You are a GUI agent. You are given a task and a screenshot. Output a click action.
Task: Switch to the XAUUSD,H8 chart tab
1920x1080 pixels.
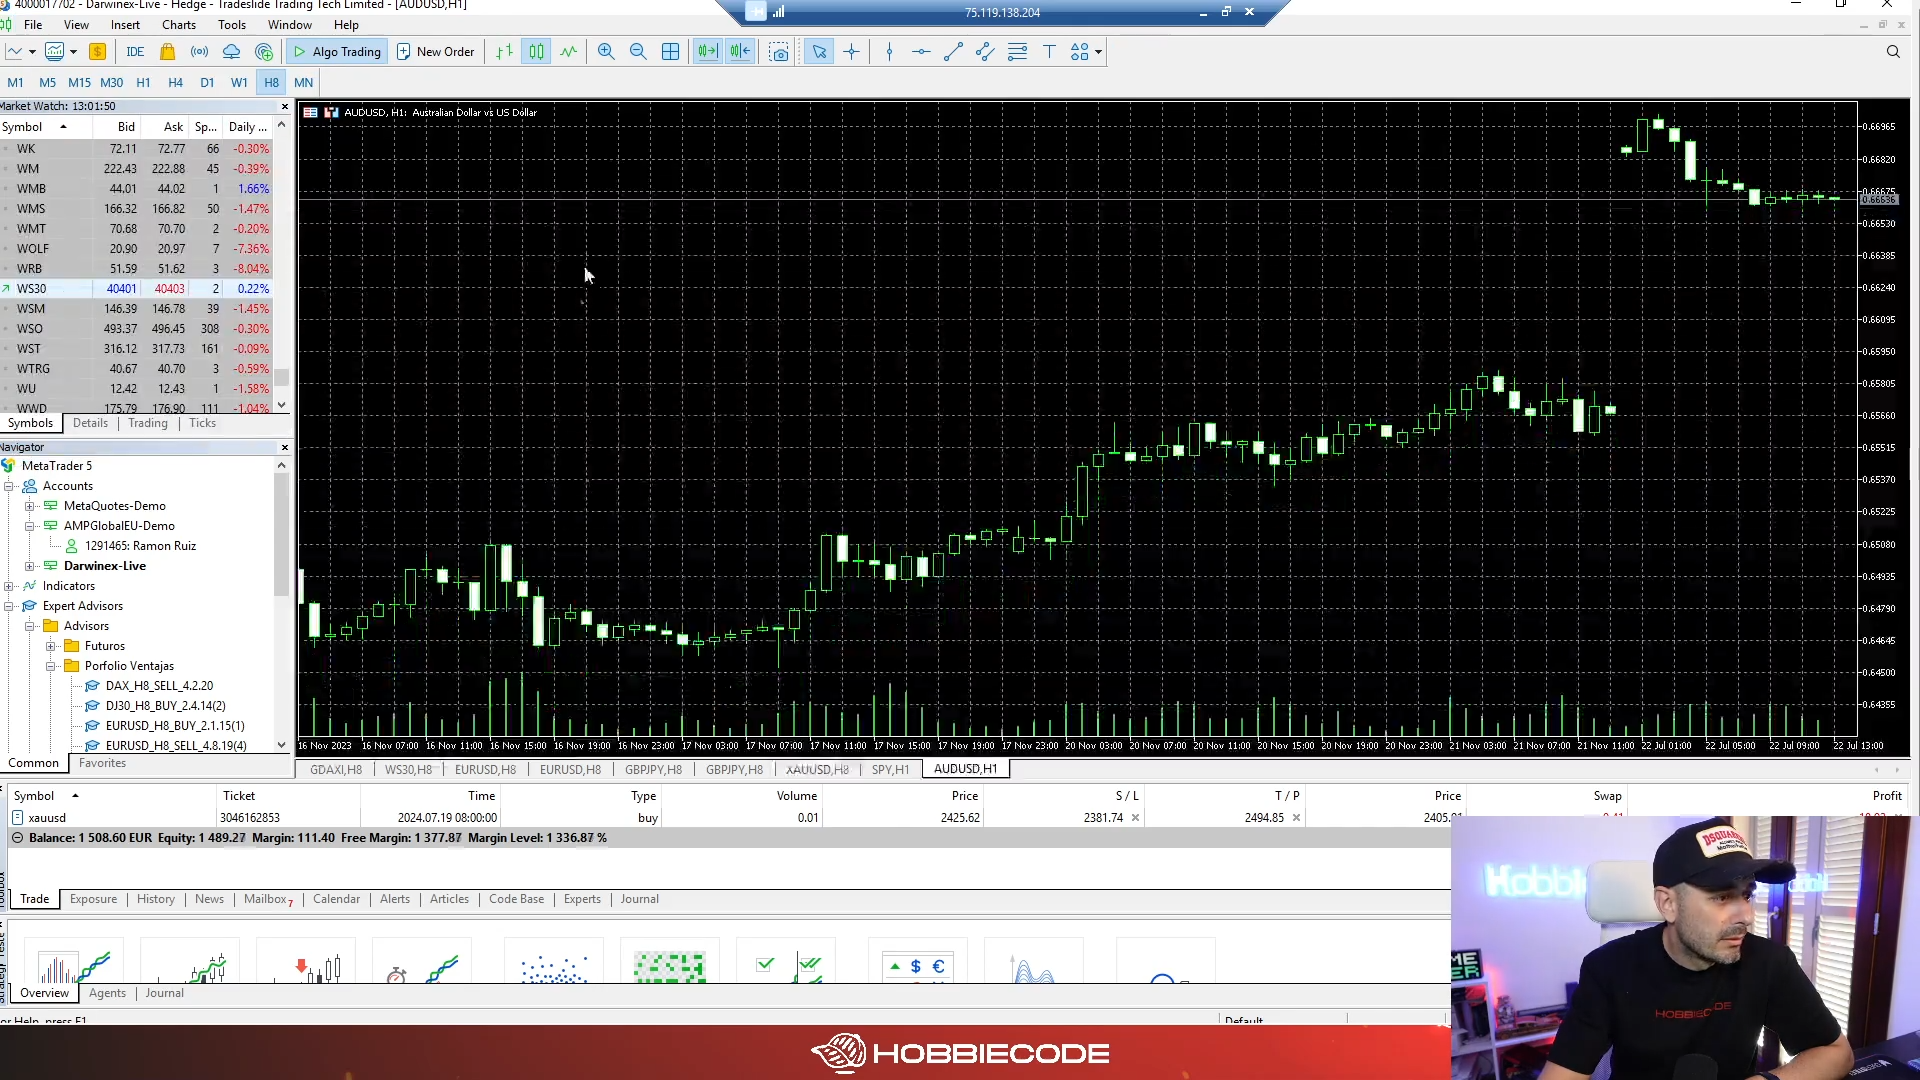coord(817,770)
